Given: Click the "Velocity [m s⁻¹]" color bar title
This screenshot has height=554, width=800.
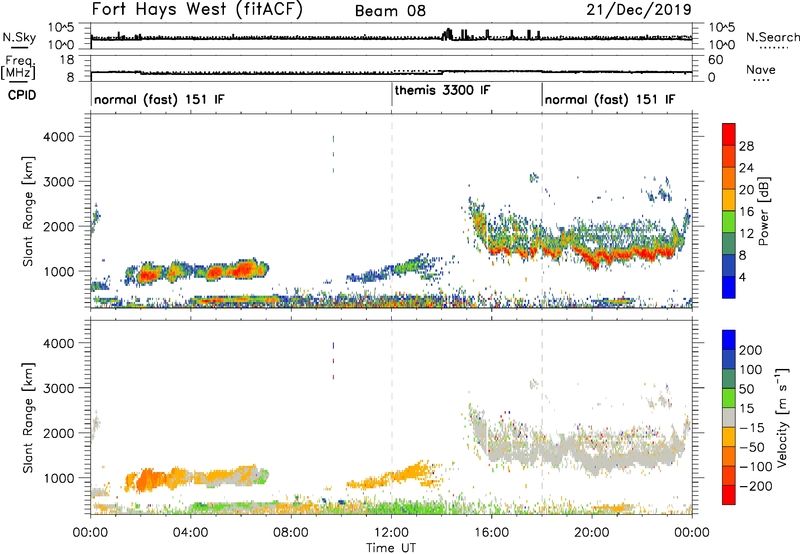Looking at the screenshot, I should 782,417.
